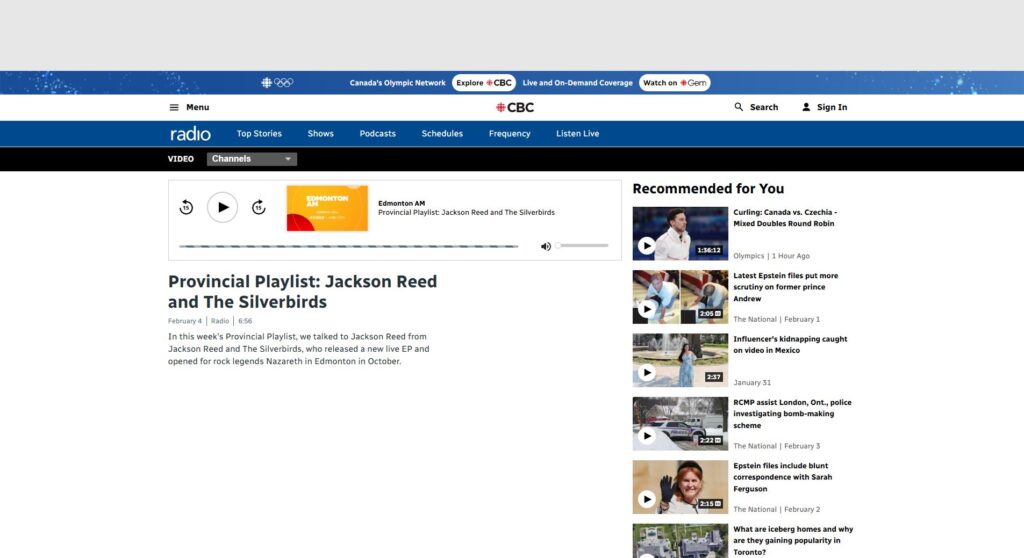Click the Search magnifier icon
Viewport: 1024px width, 558px height.
click(x=739, y=107)
